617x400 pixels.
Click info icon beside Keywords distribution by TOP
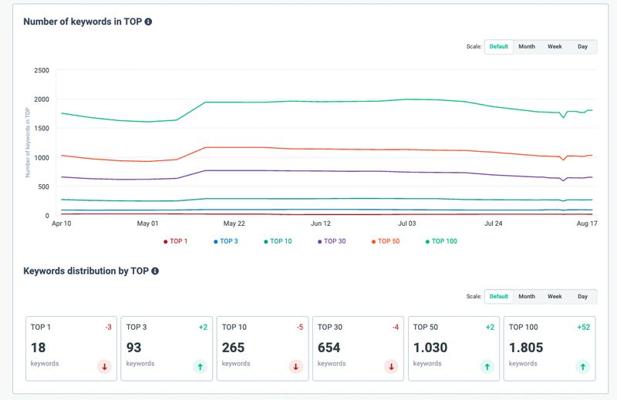coord(155,271)
